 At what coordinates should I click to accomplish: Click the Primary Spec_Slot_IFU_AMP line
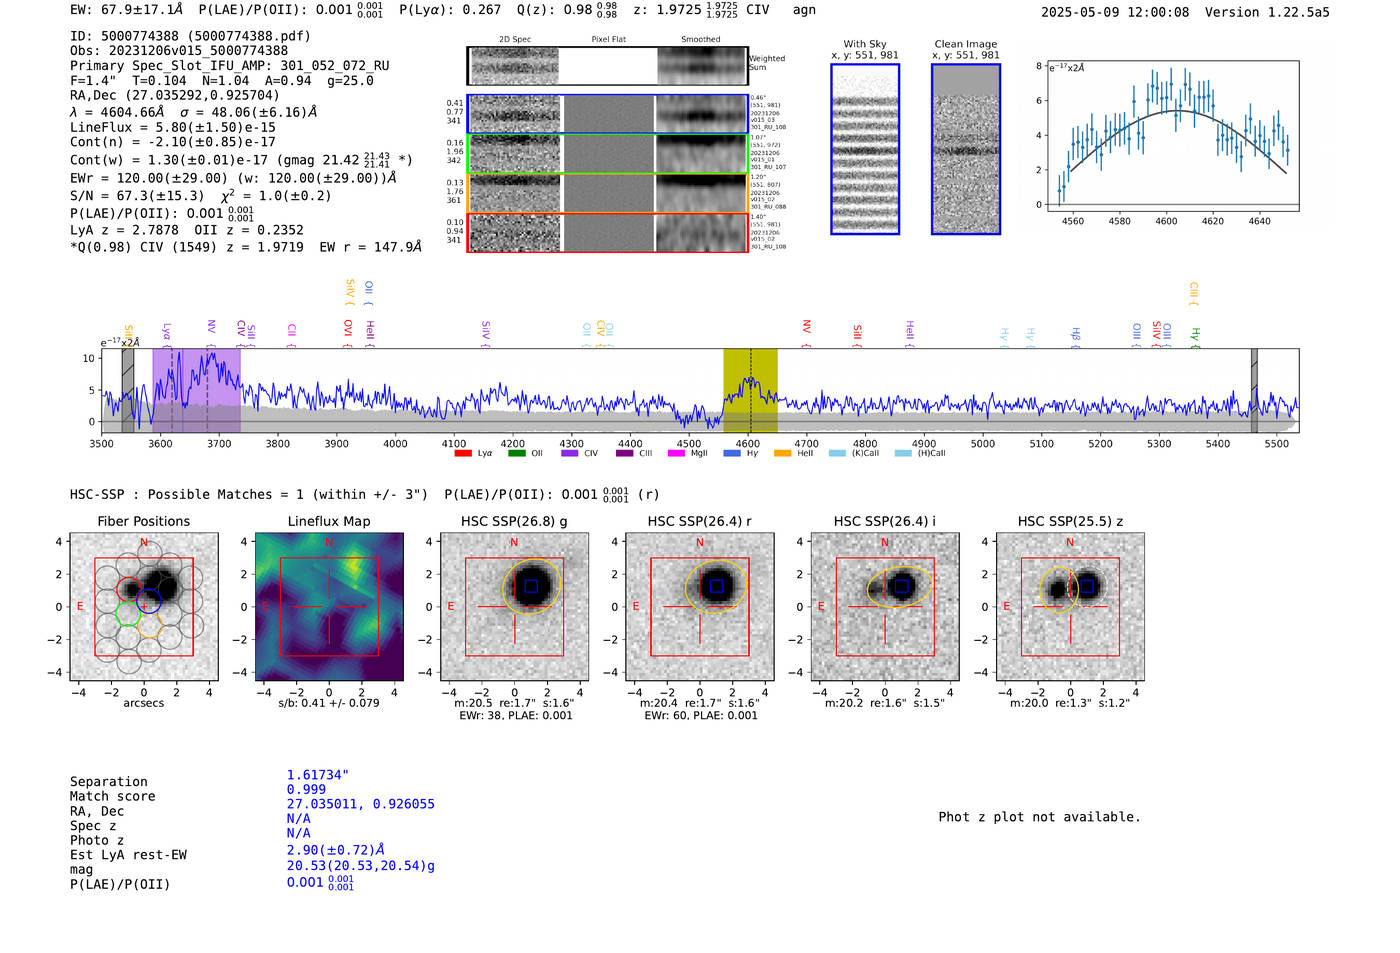(230, 66)
